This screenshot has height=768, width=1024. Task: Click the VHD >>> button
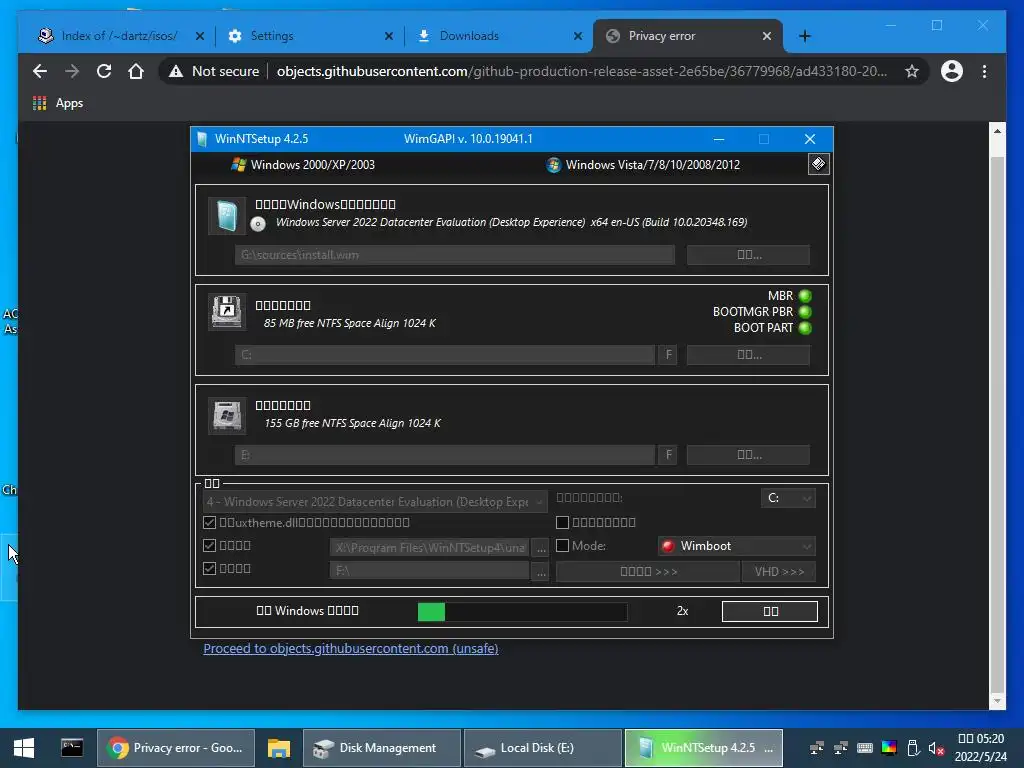pyautogui.click(x=779, y=571)
